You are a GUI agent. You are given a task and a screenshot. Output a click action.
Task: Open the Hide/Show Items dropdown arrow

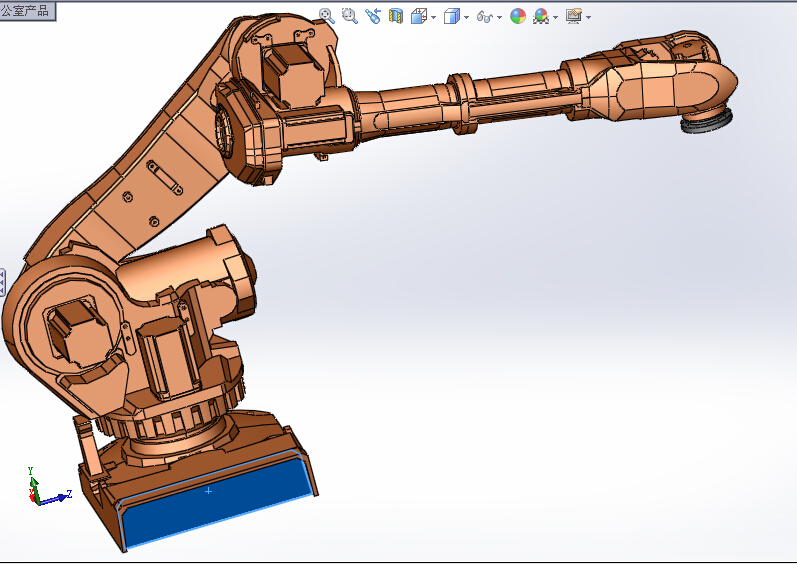[x=500, y=17]
